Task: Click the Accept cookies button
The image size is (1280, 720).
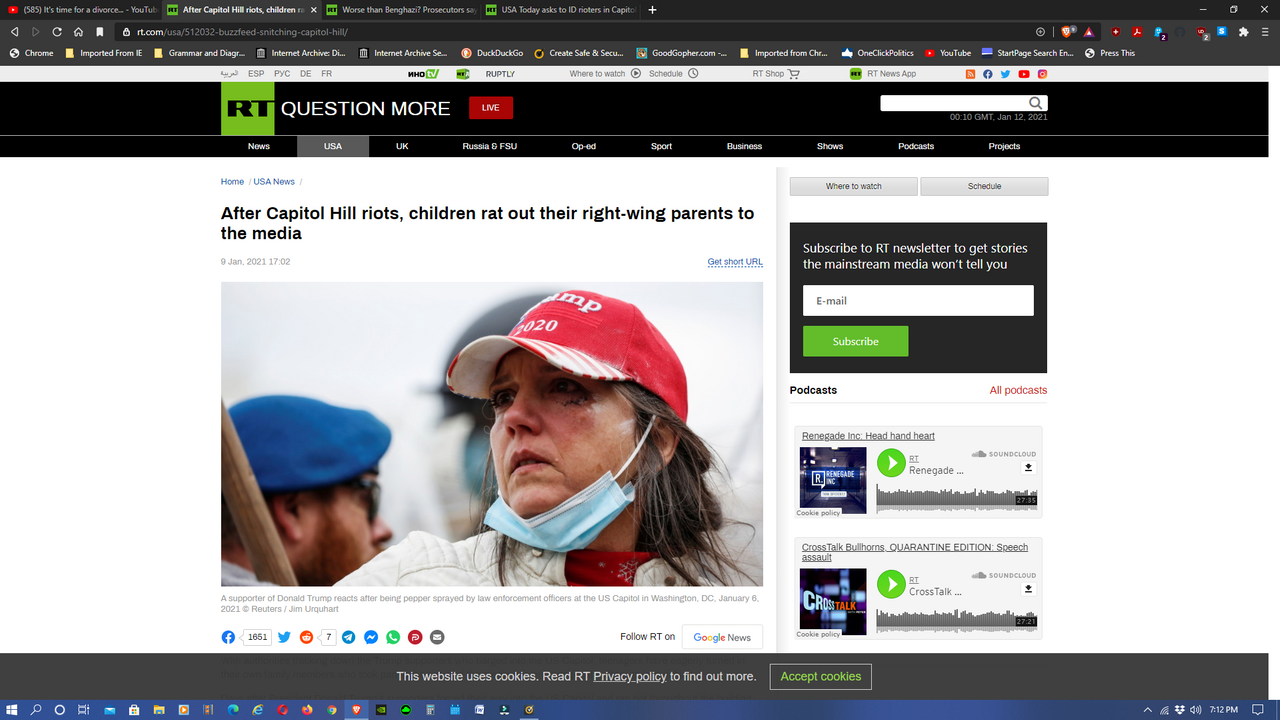Action: tap(820, 677)
